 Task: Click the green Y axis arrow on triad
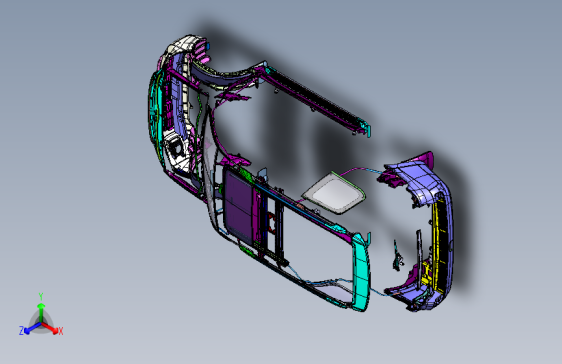(x=41, y=312)
